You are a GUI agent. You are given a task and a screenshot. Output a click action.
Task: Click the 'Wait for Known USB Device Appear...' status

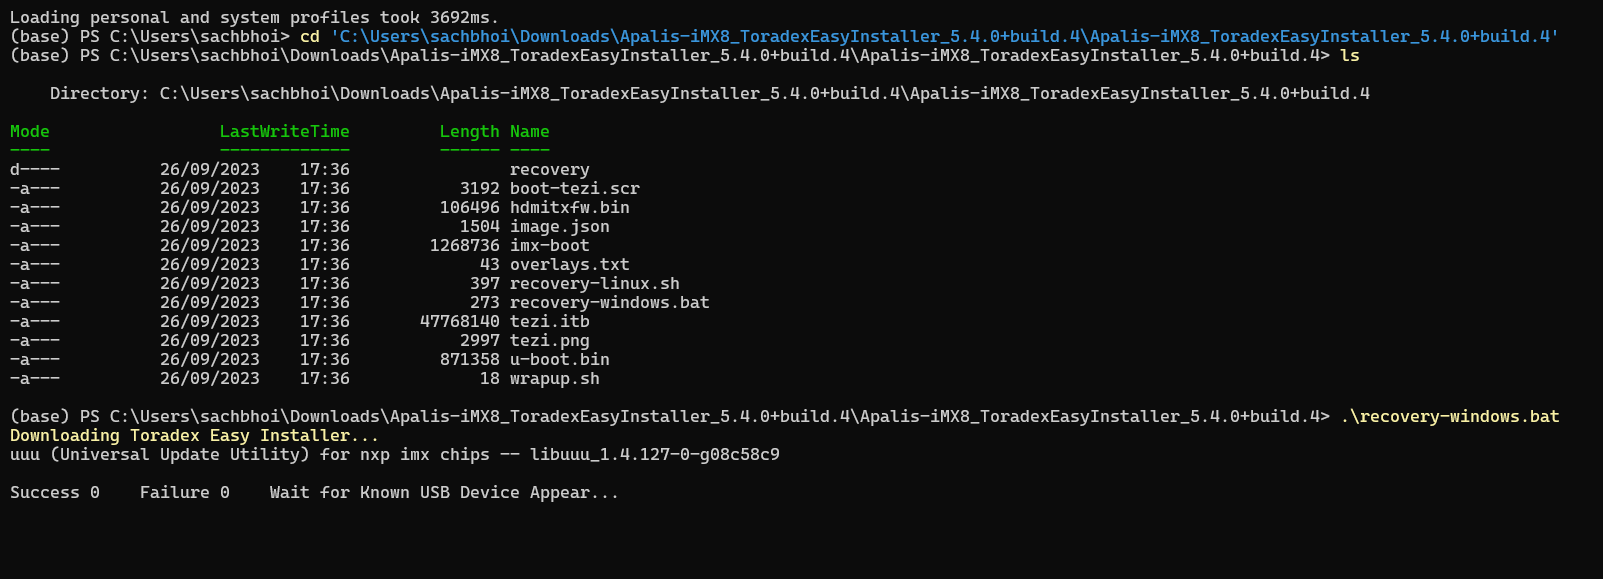pyautogui.click(x=444, y=493)
